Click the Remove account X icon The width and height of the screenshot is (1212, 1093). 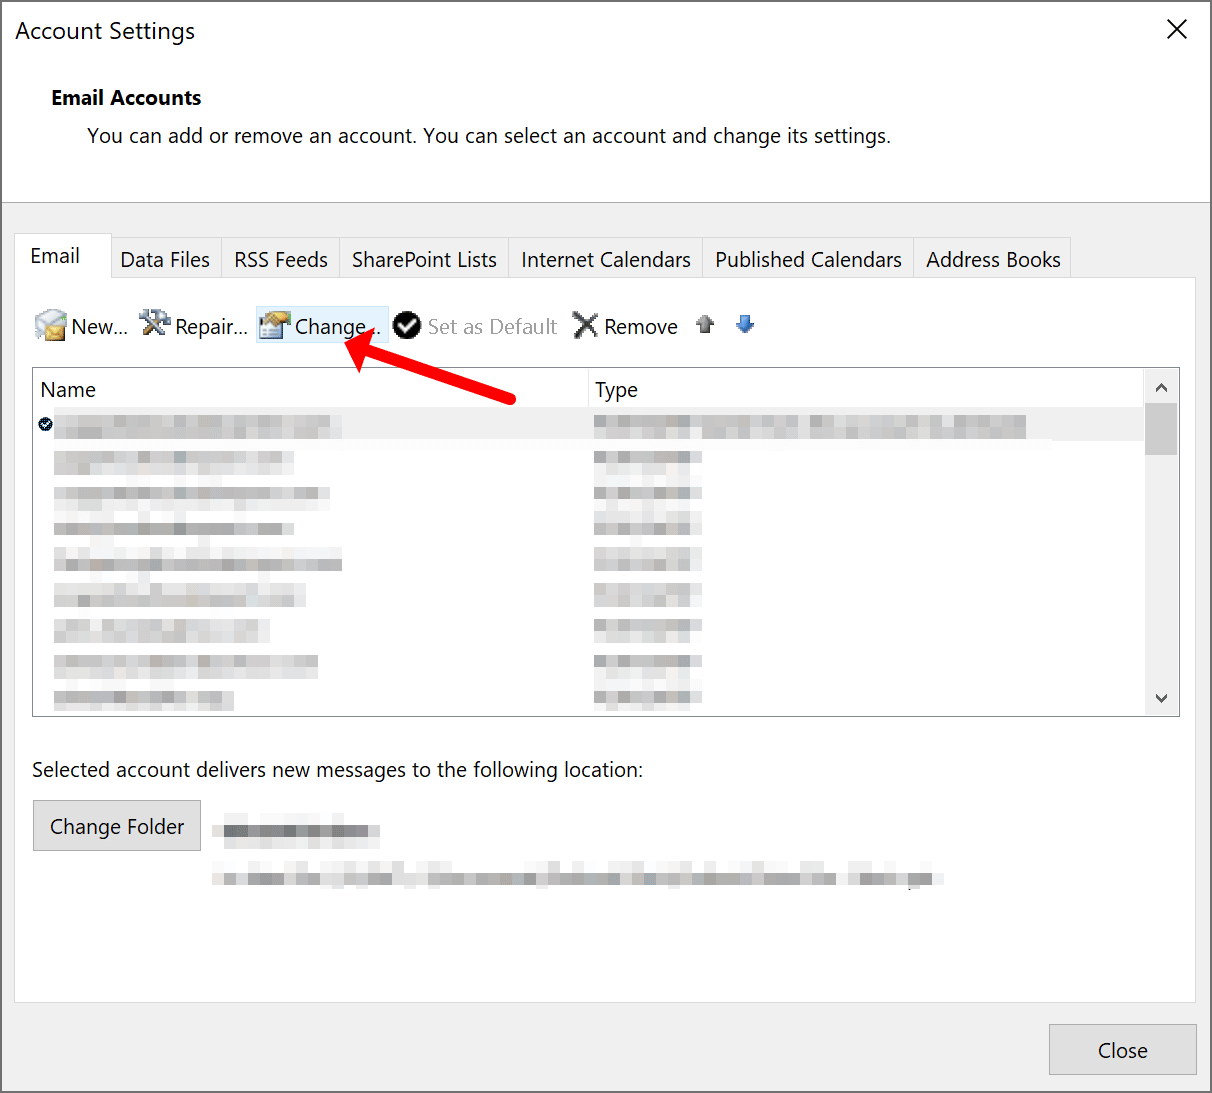585,325
